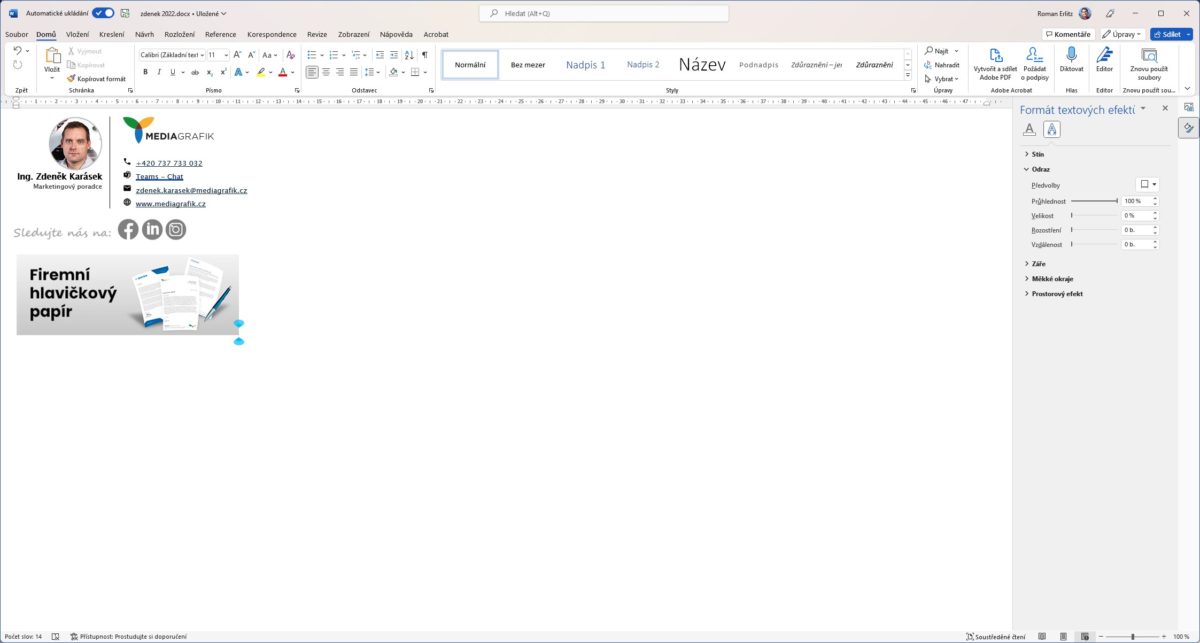
Task: Click the Kopírovat formát painter
Action: tap(97, 78)
